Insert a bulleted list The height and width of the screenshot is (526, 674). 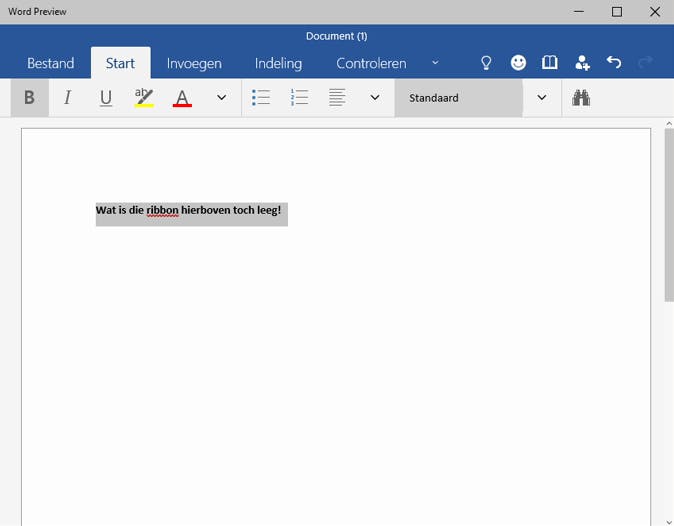click(x=261, y=98)
